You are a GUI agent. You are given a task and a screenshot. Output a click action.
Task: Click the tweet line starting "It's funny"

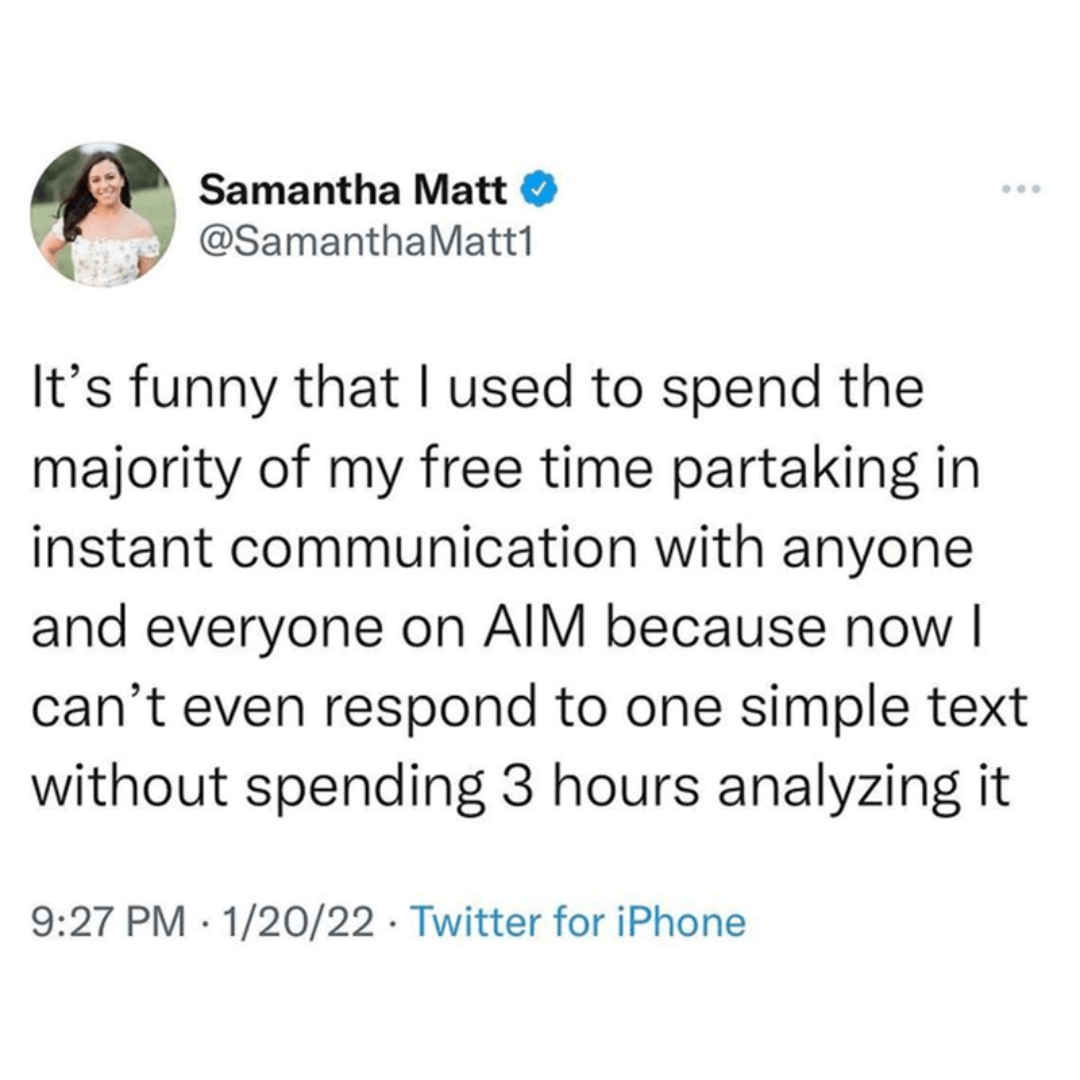tap(476, 388)
